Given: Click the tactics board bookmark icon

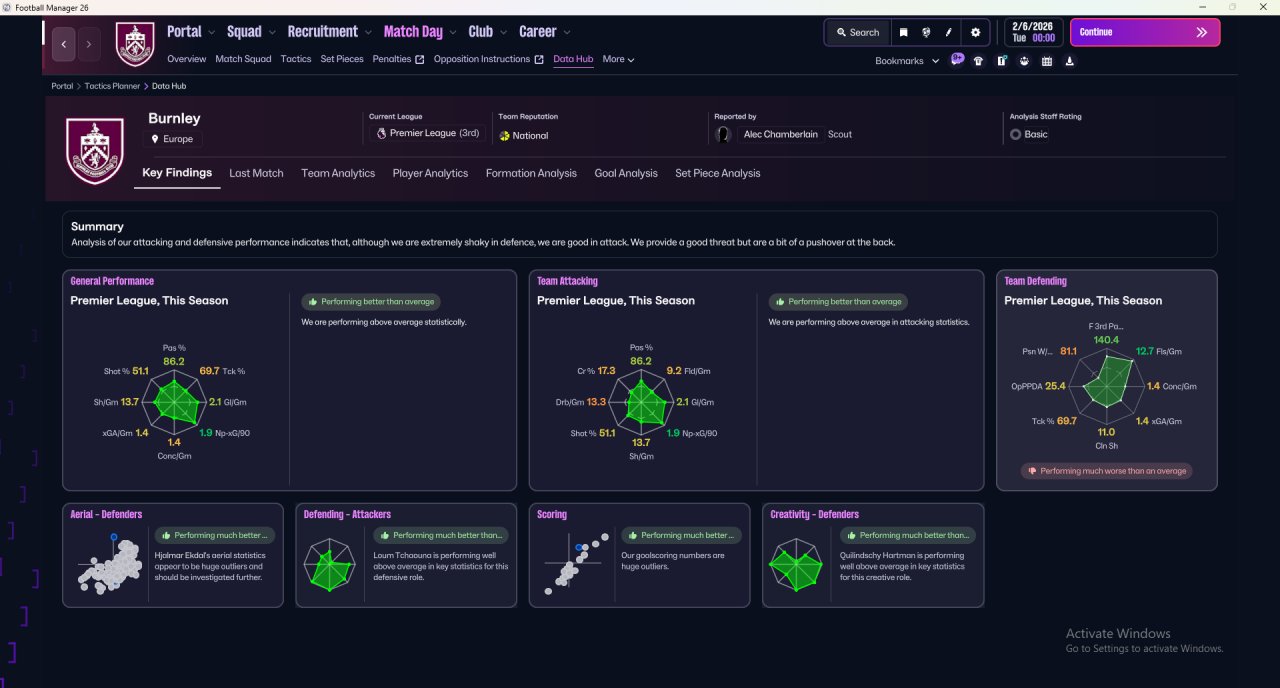Looking at the screenshot, I should (1001, 61).
